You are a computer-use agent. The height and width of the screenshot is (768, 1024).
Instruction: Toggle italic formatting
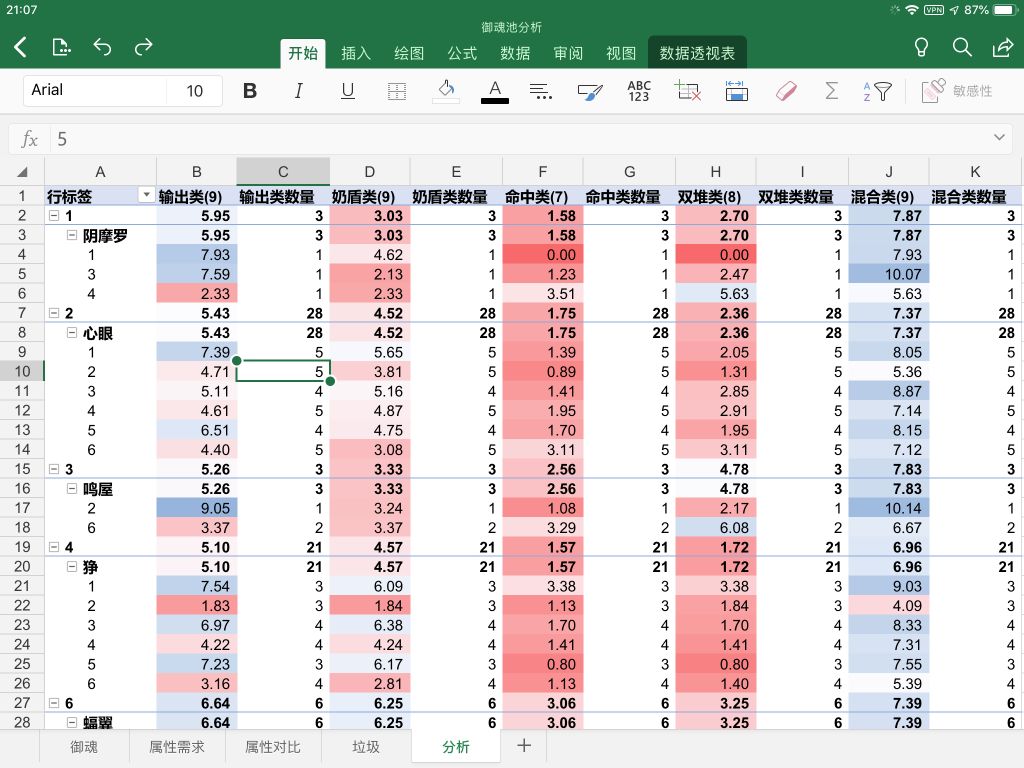298,90
